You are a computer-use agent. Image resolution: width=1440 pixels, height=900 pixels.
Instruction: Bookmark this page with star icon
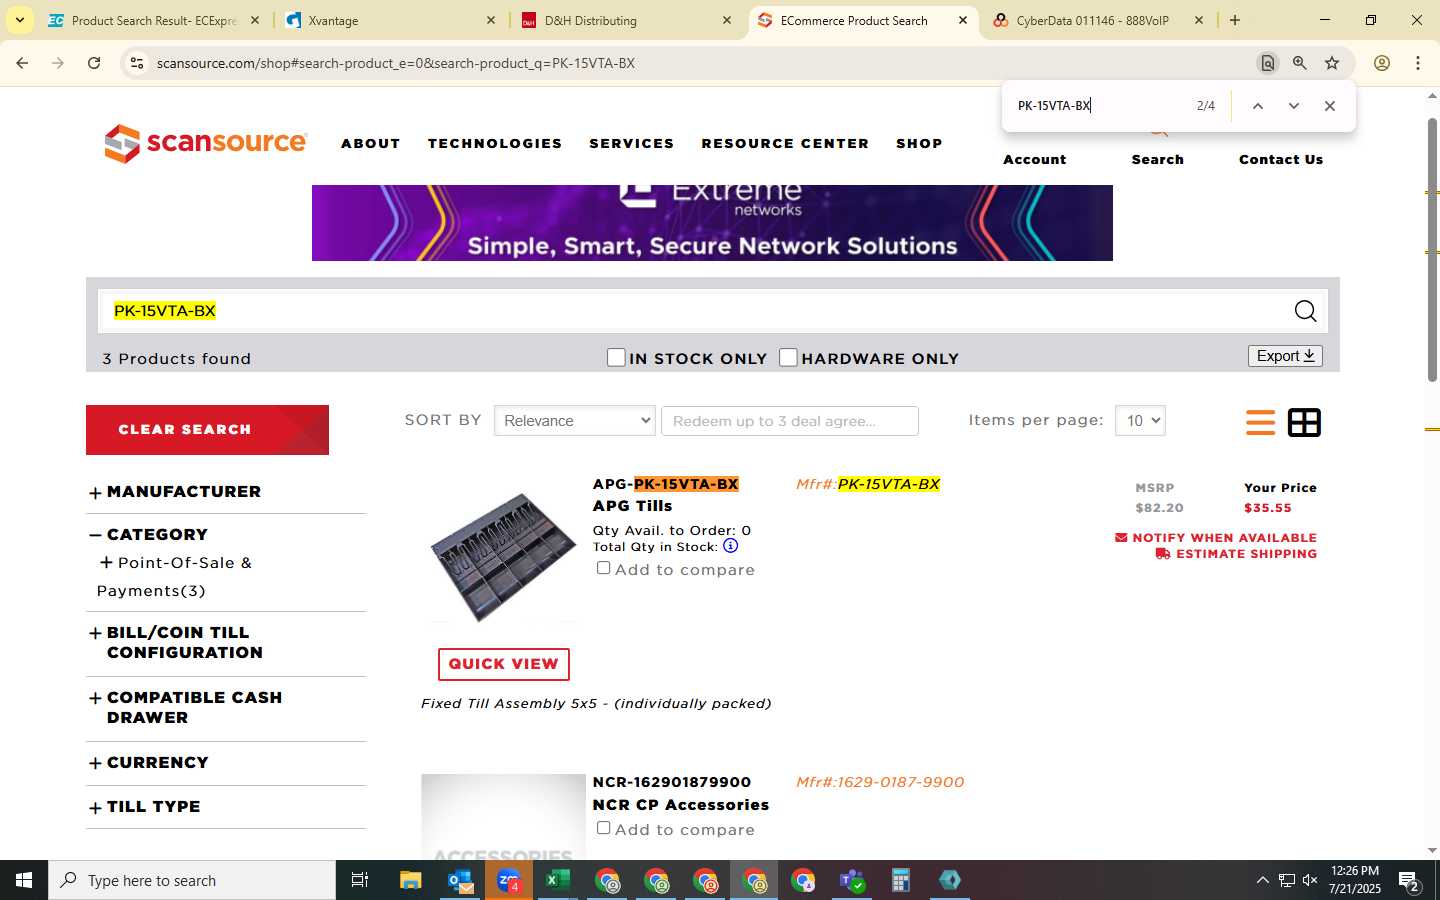pos(1332,63)
